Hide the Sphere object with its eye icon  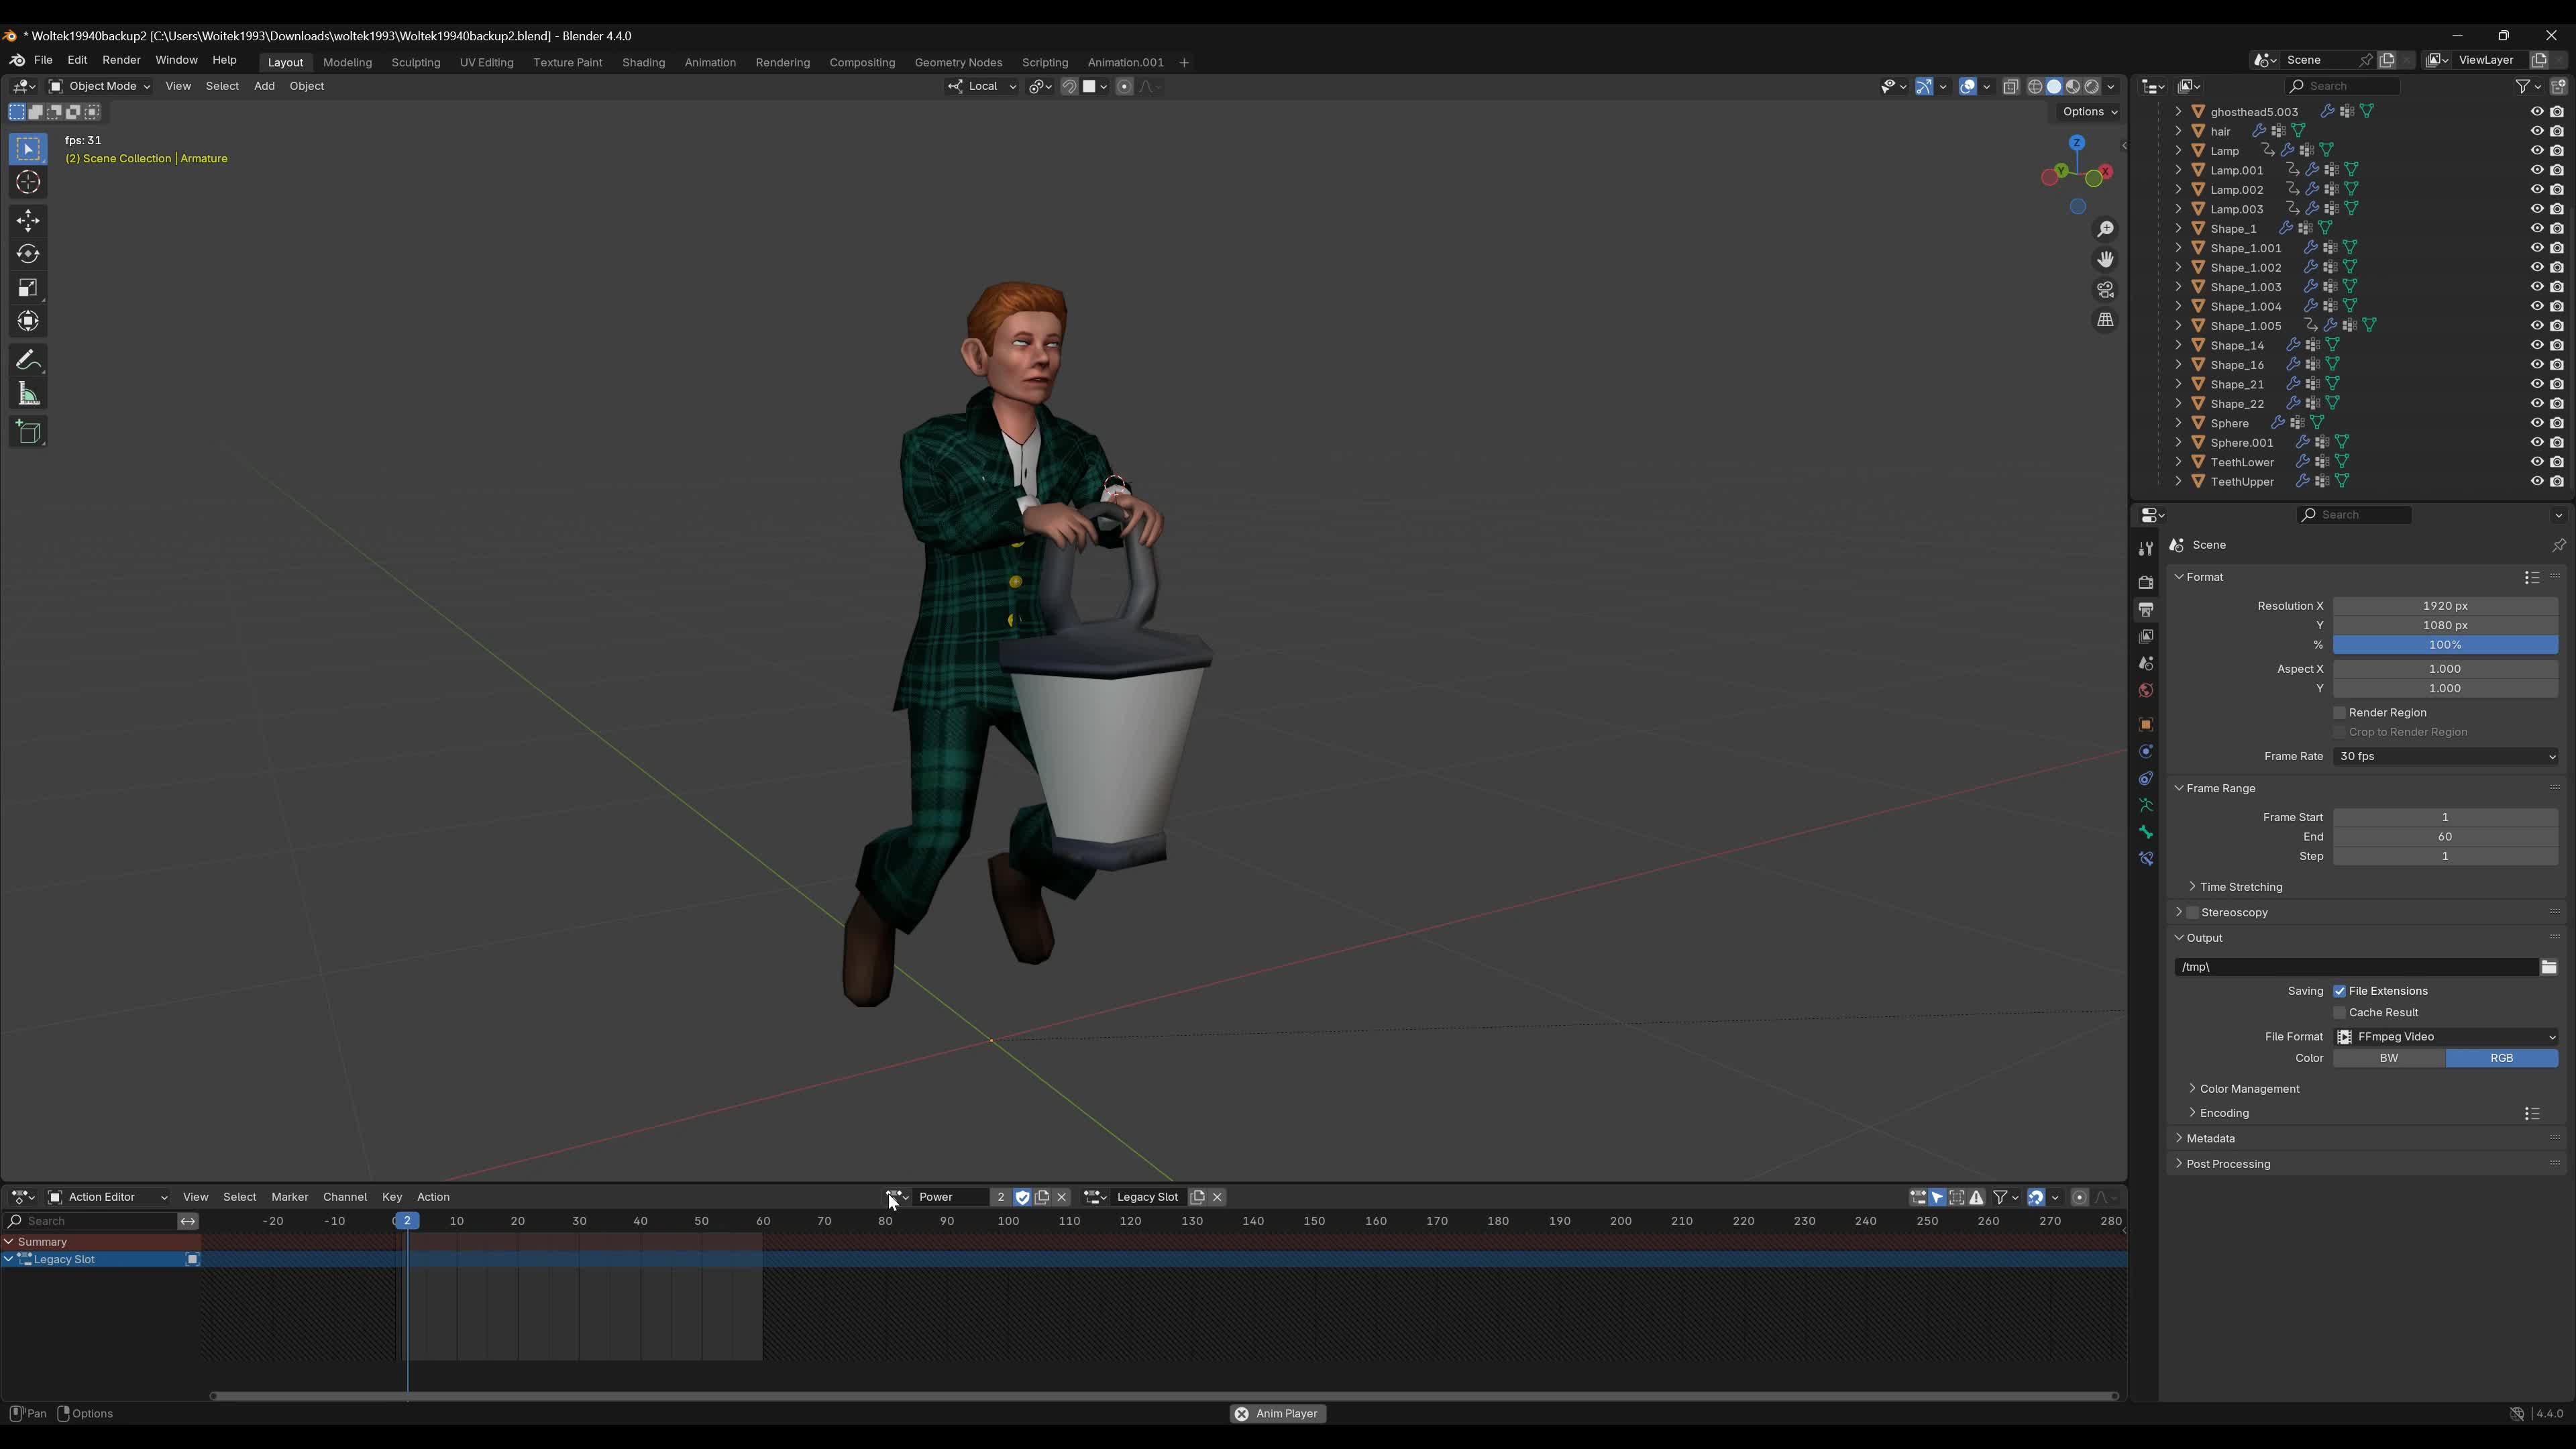[2536, 423]
